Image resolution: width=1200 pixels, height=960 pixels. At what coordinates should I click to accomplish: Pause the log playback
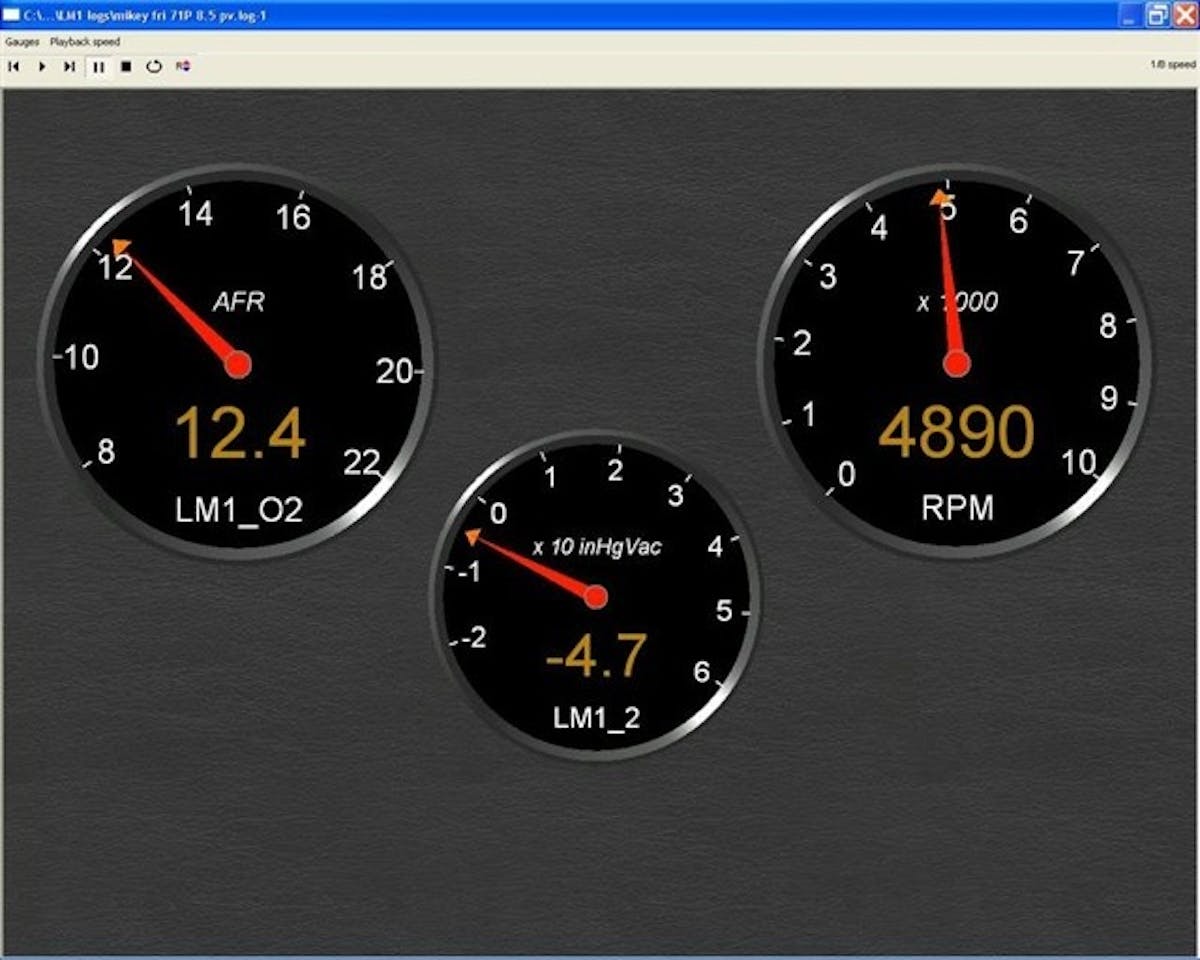coord(98,67)
